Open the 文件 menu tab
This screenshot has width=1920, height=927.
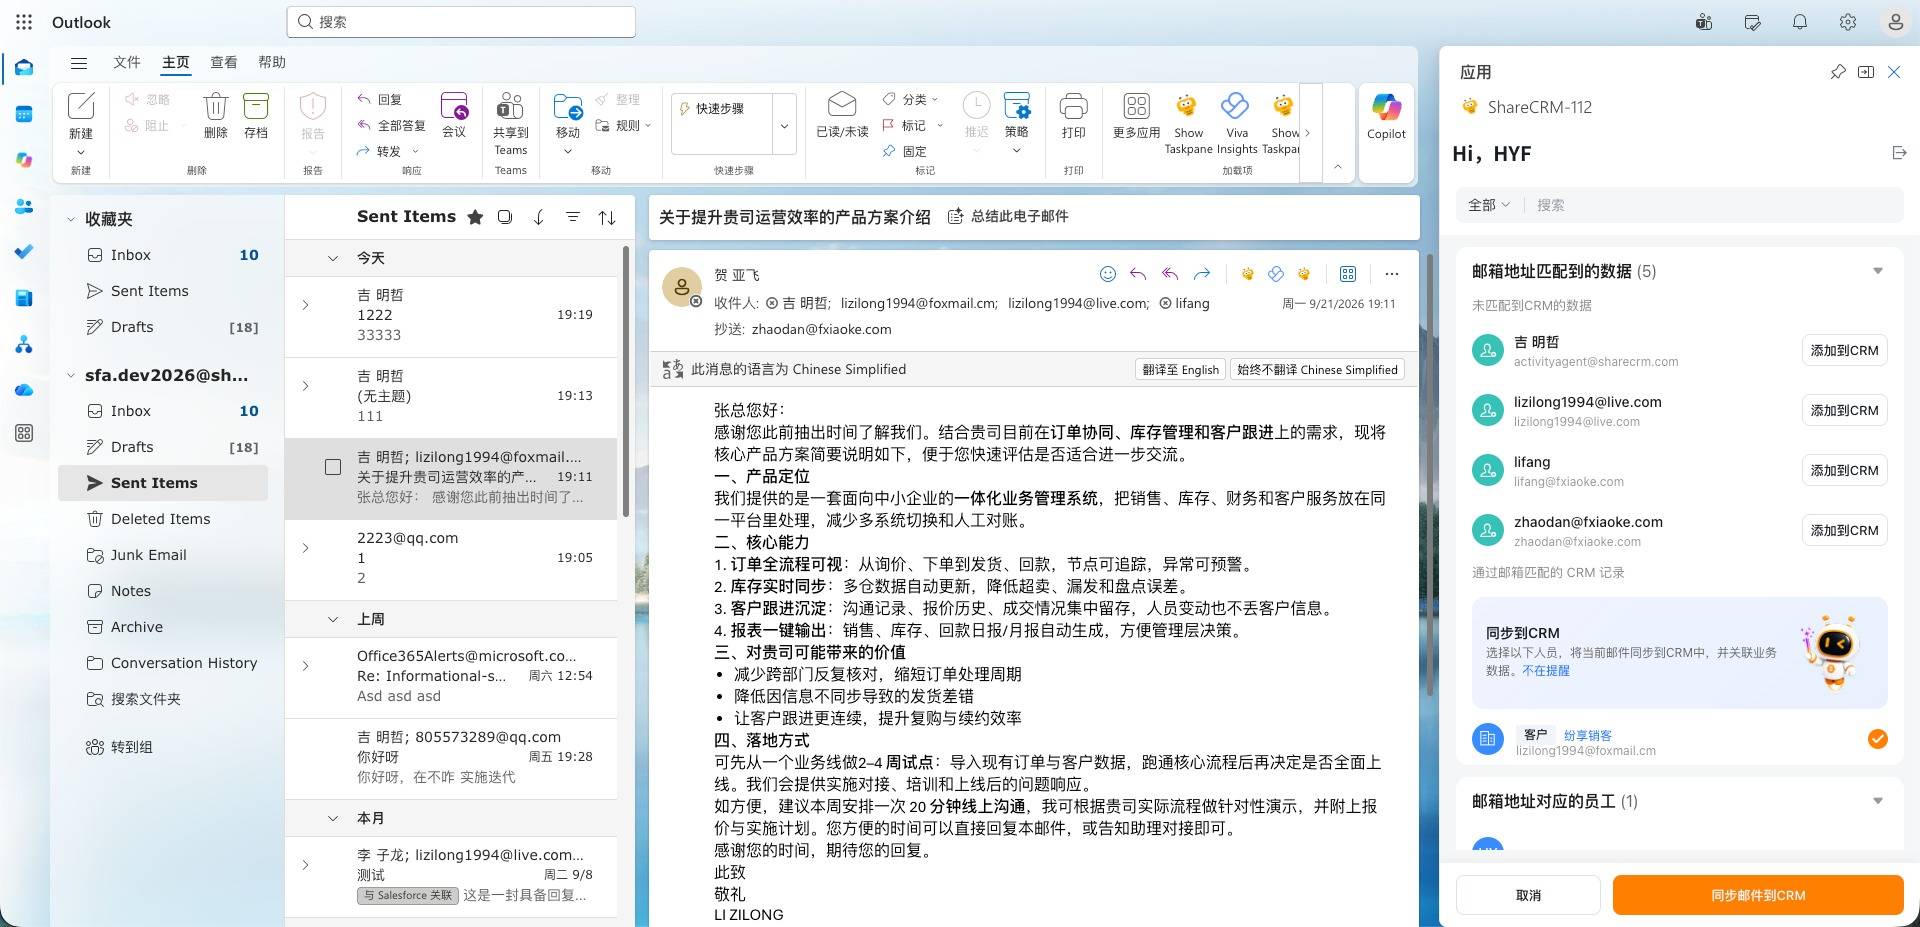pos(127,62)
